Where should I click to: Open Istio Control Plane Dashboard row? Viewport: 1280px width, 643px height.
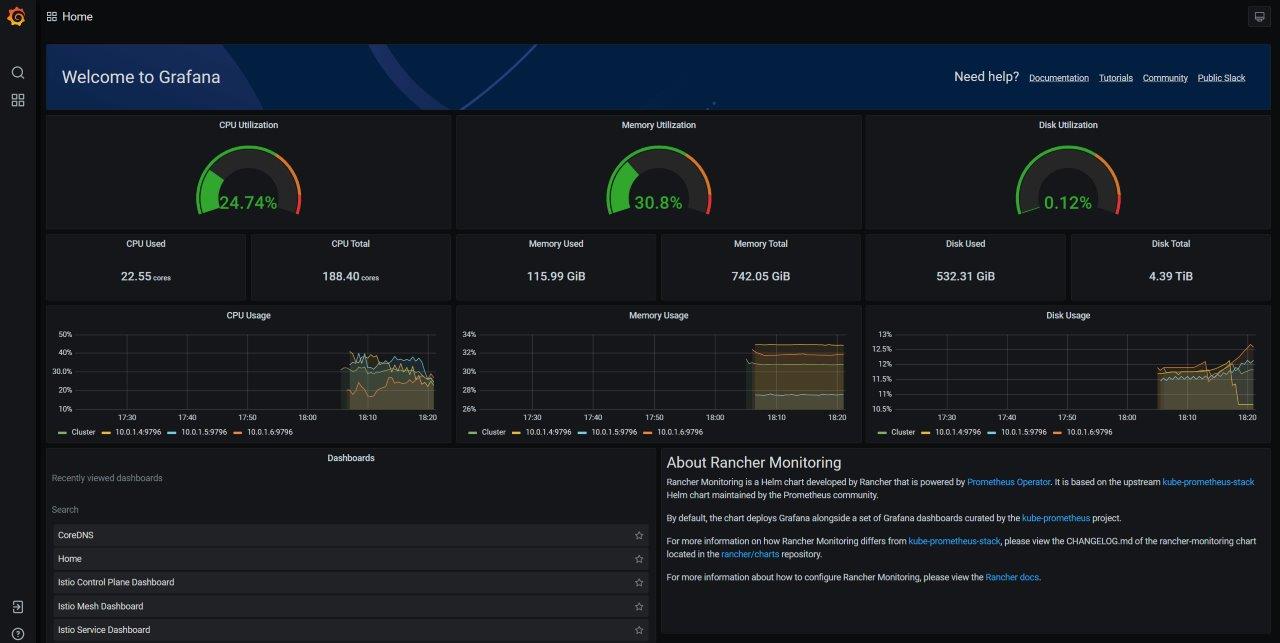[351, 582]
